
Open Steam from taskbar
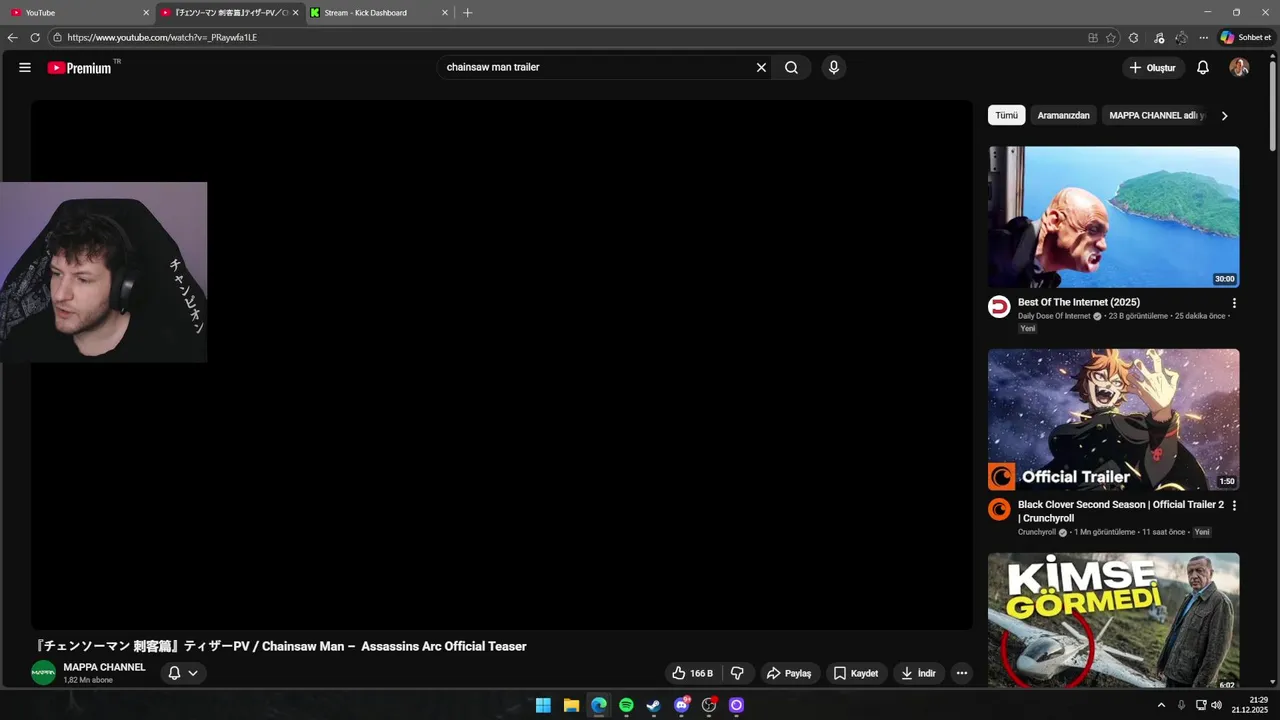point(654,705)
